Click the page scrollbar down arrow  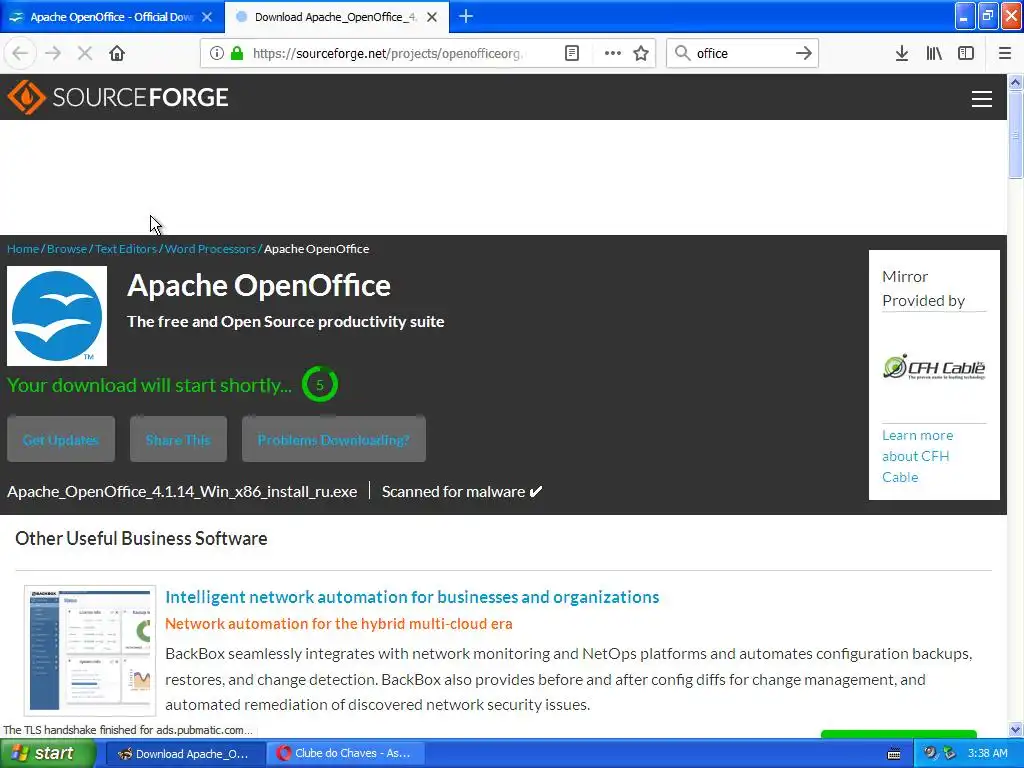tap(1016, 729)
